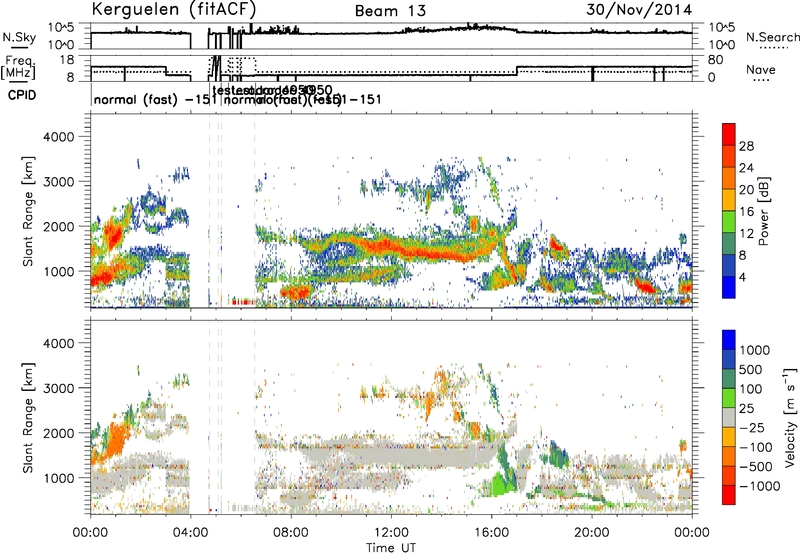Viewport: 800px width, 554px height.
Task: Click inside the velocity range-time plot panel
Action: tap(391, 417)
